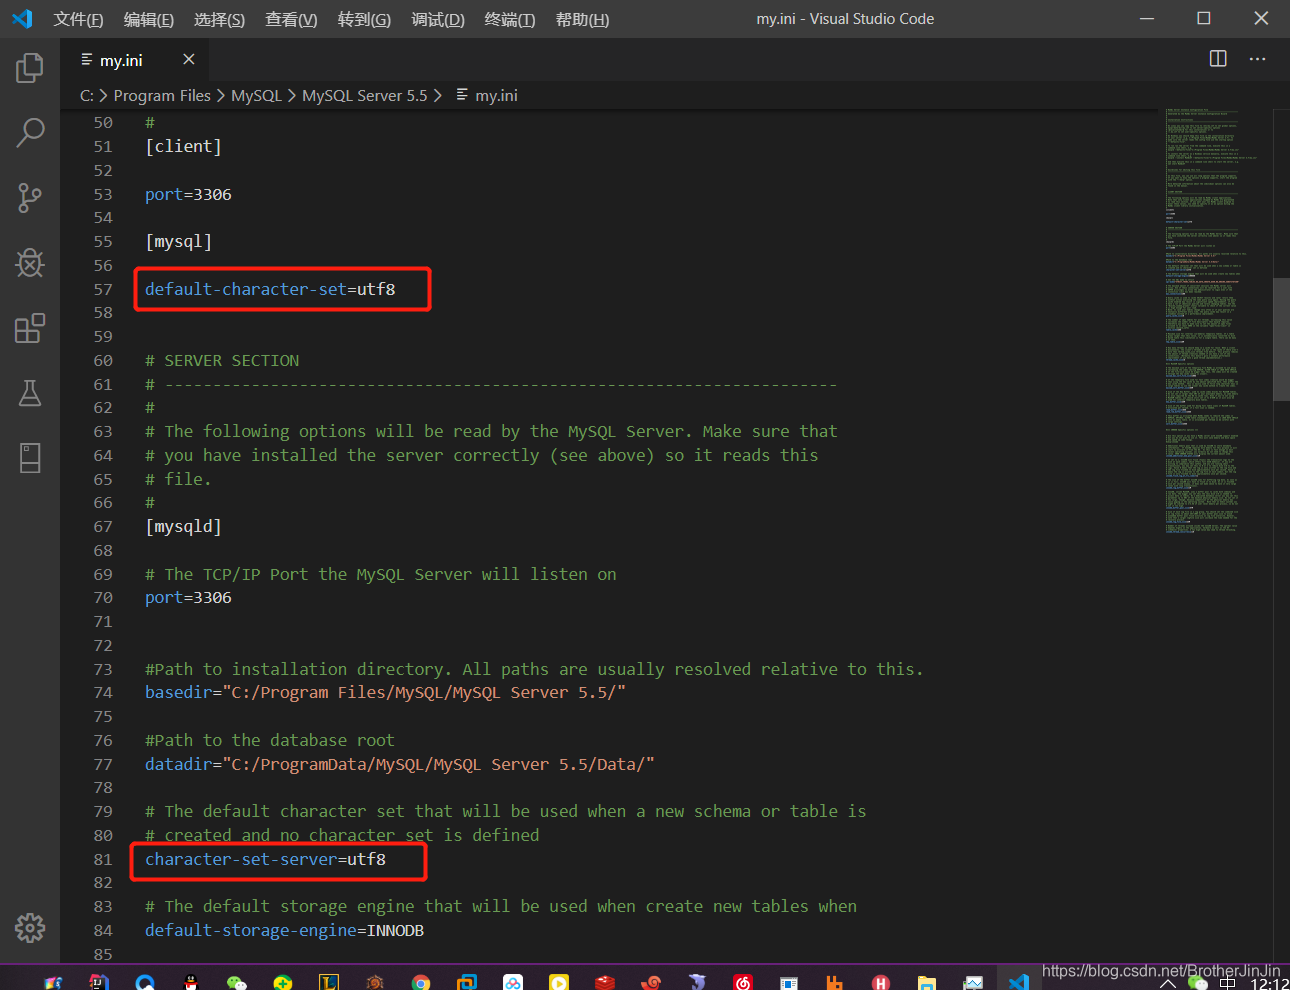Click the VS Code logo in title bar

[x=22, y=18]
